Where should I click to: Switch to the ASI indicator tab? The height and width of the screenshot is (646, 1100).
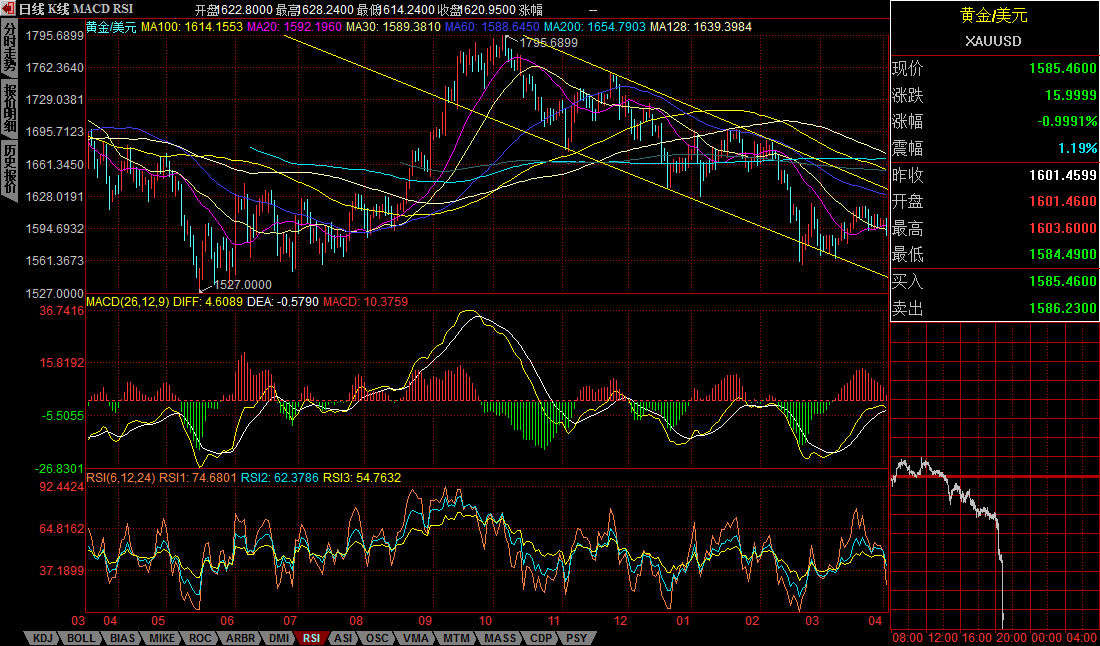pyautogui.click(x=344, y=638)
